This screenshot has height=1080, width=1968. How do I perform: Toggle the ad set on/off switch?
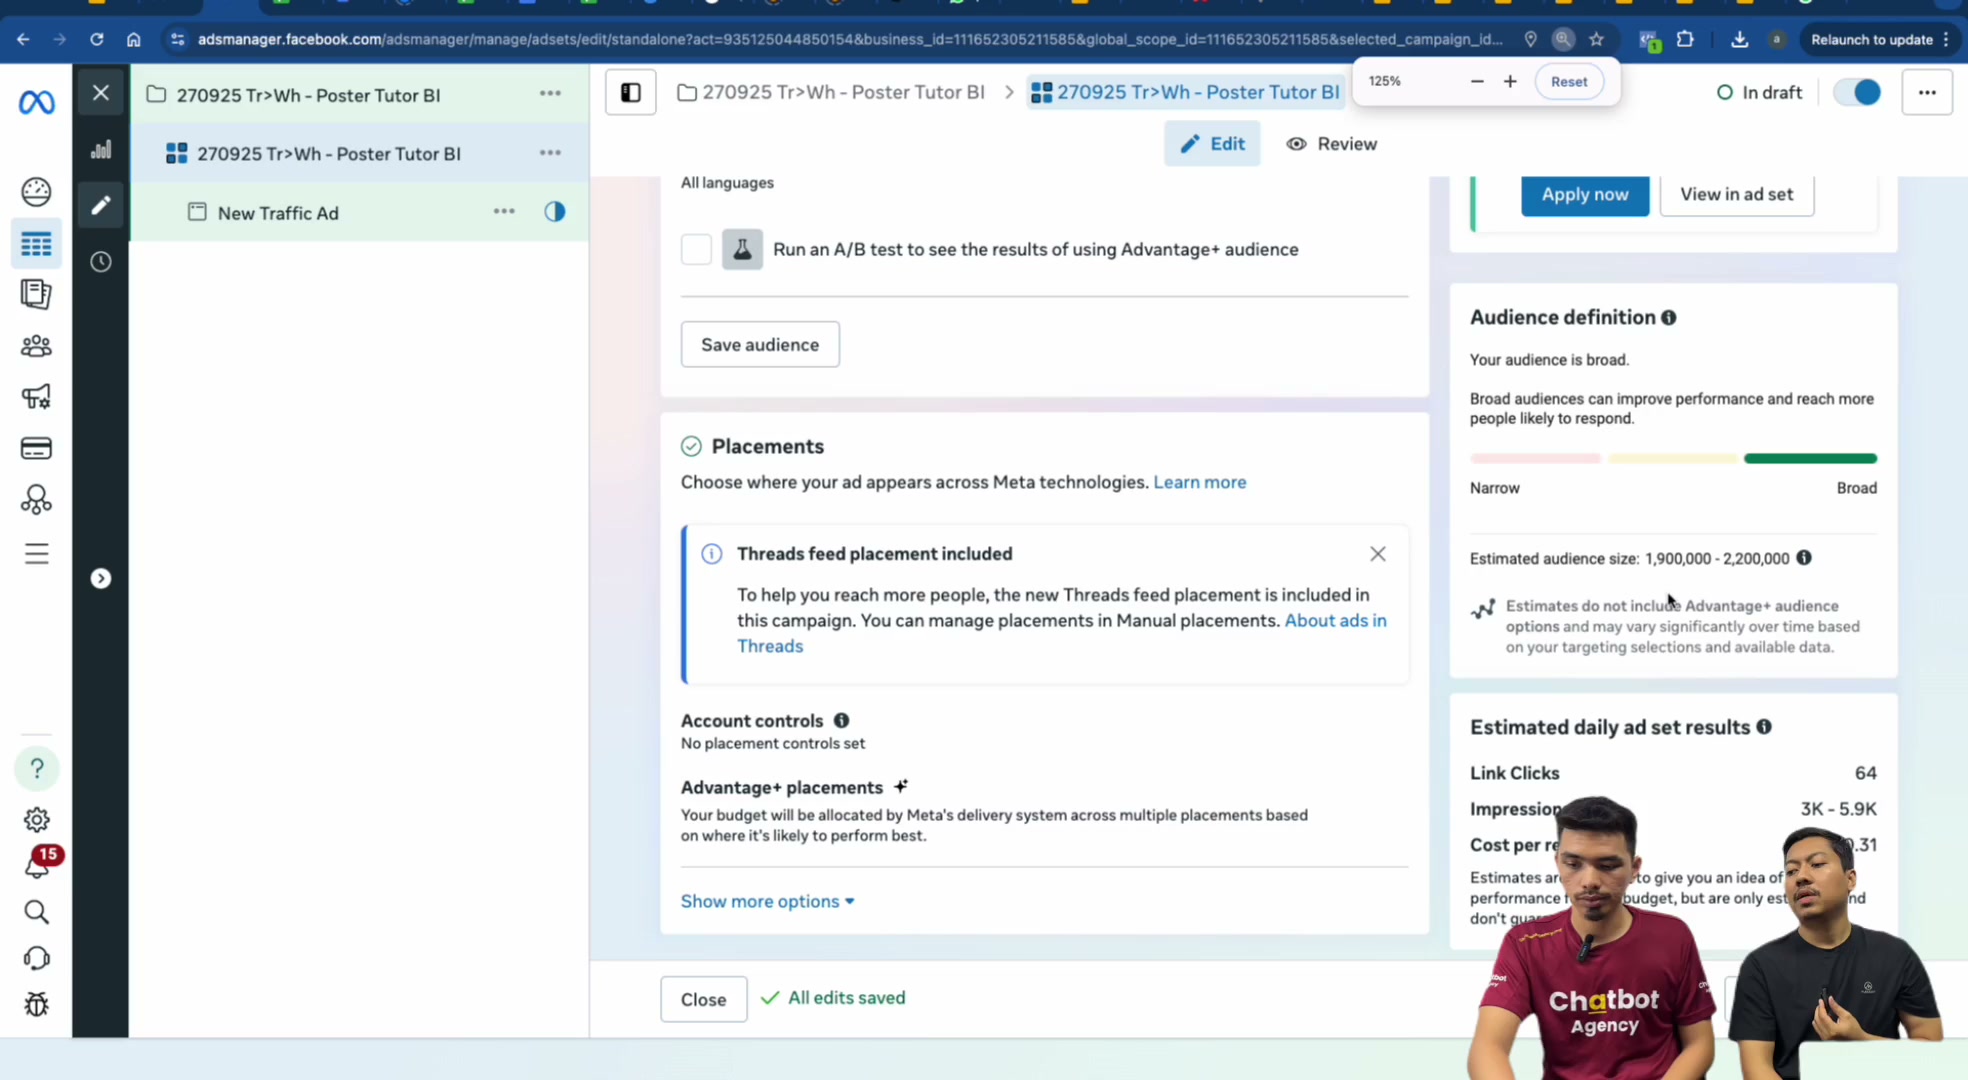(1857, 93)
